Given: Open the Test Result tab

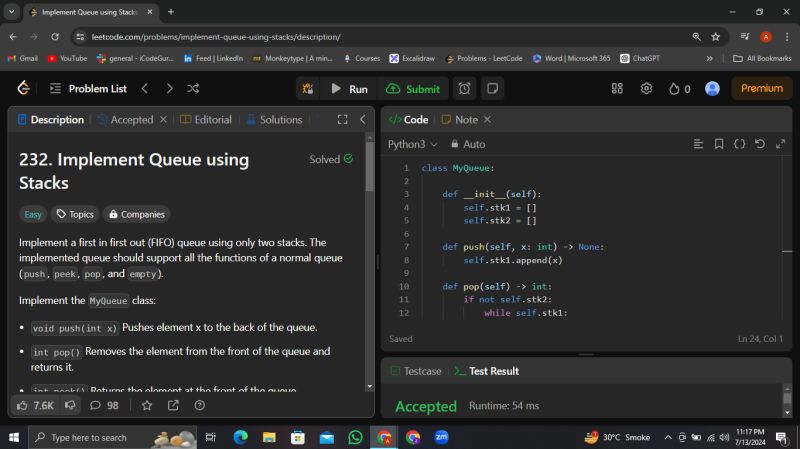Looking at the screenshot, I should [x=487, y=371].
